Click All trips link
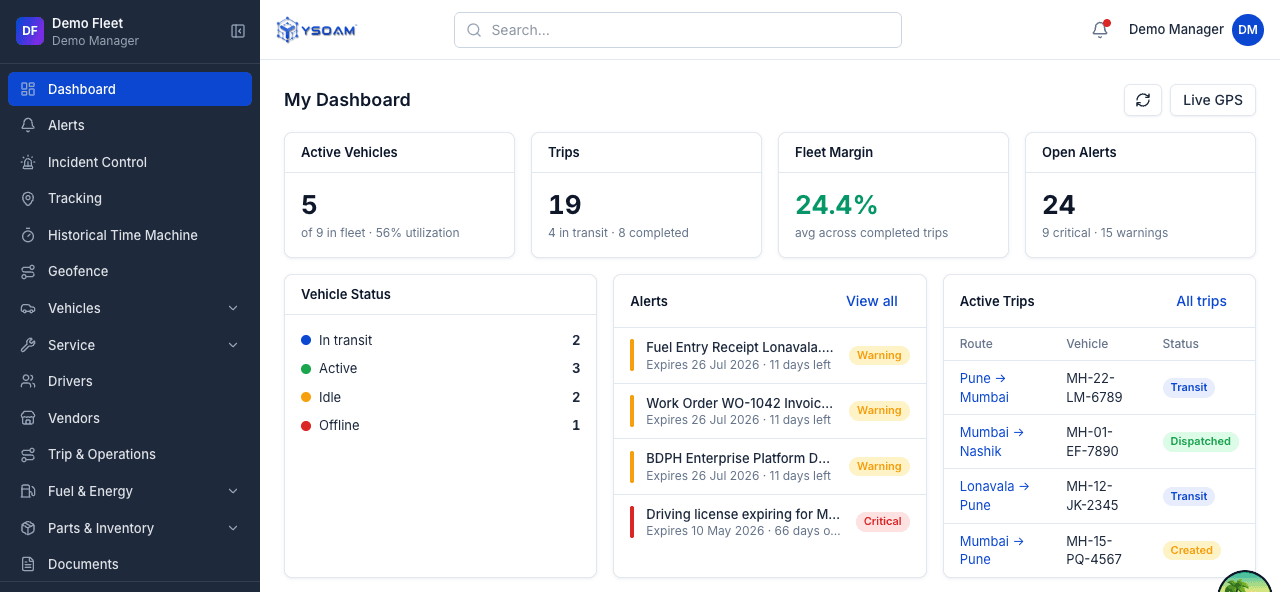The width and height of the screenshot is (1280, 592). coord(1201,301)
